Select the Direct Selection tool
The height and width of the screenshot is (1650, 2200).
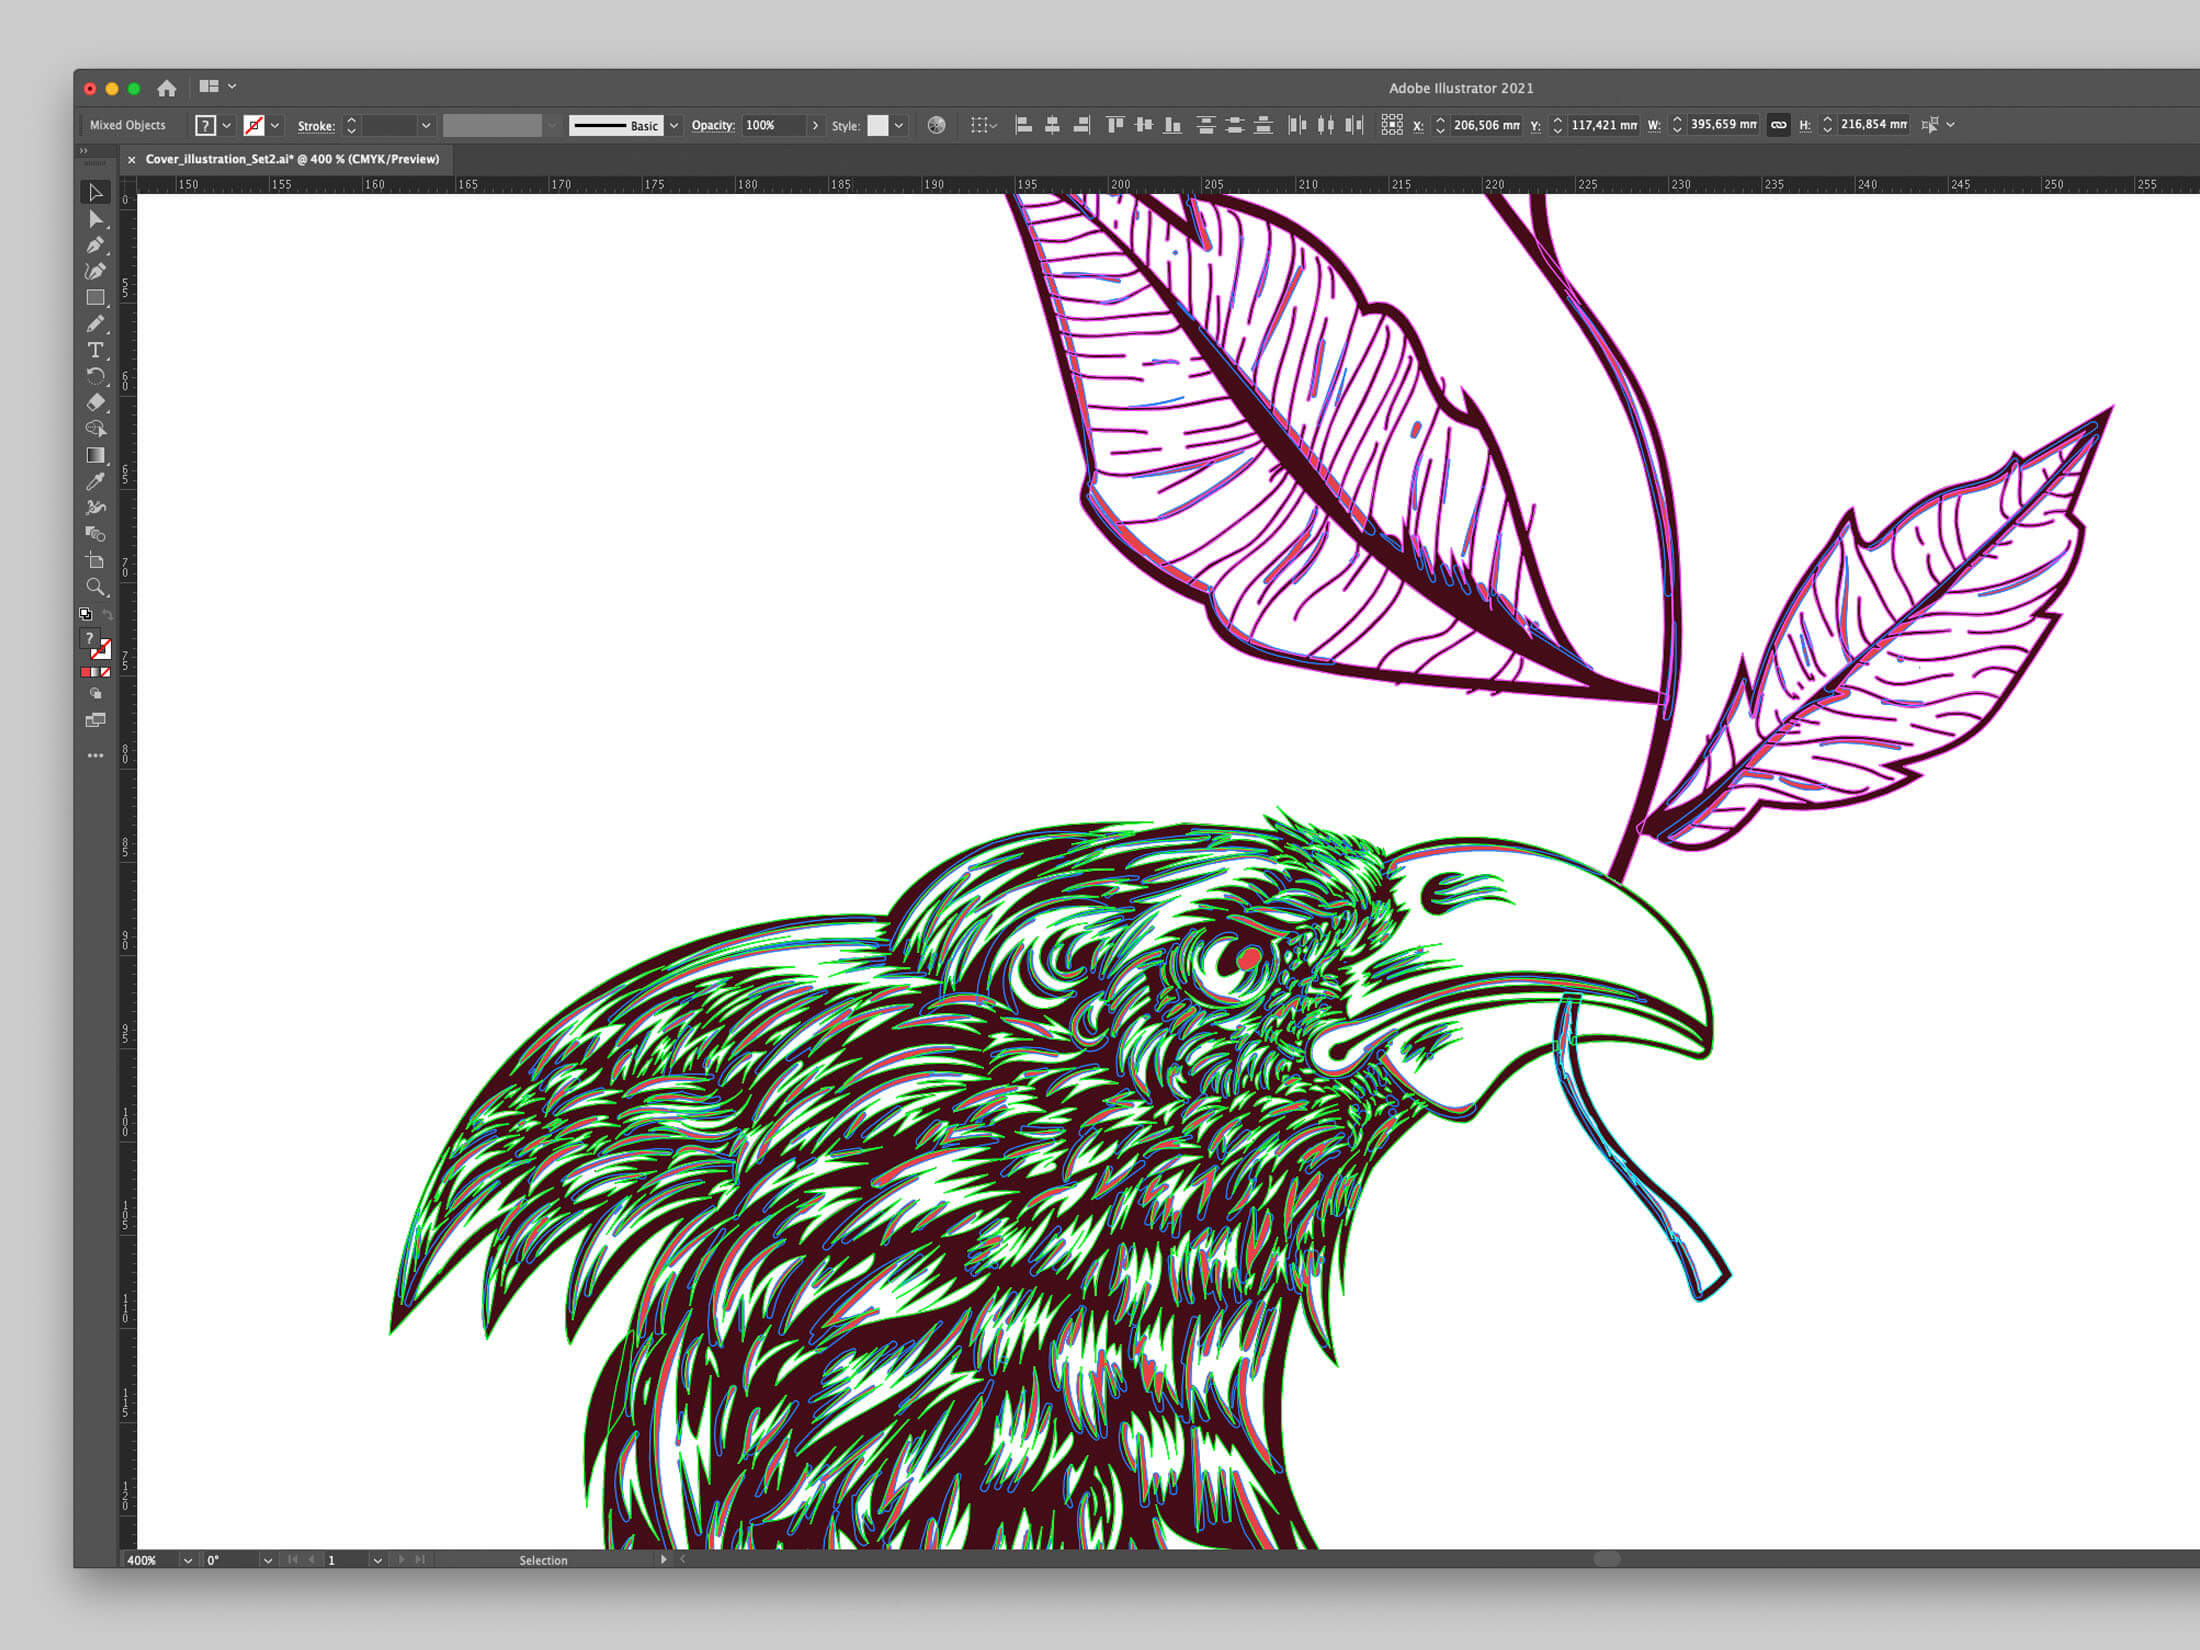tap(96, 219)
